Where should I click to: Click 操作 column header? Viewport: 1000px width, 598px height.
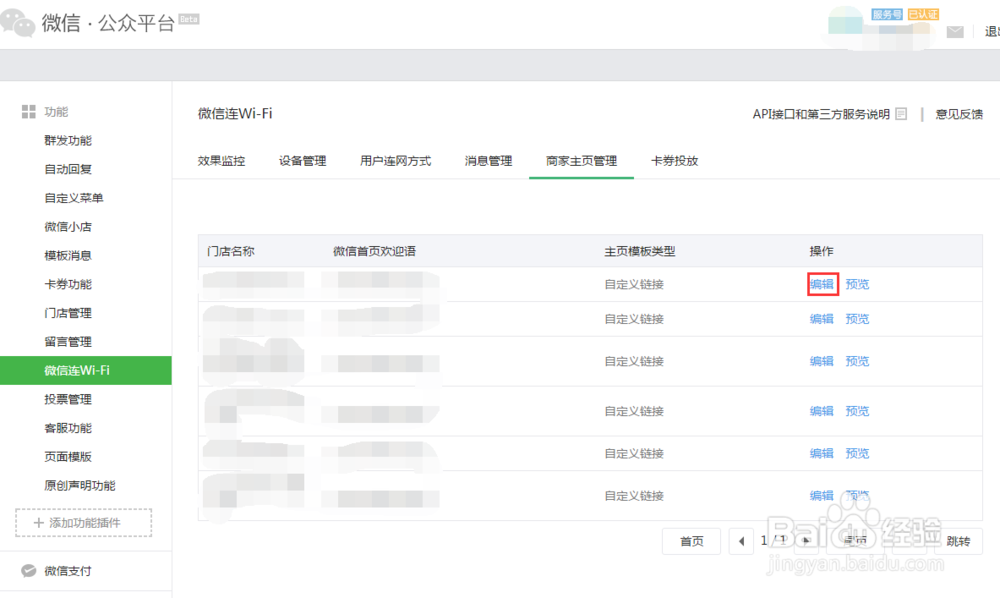point(821,251)
